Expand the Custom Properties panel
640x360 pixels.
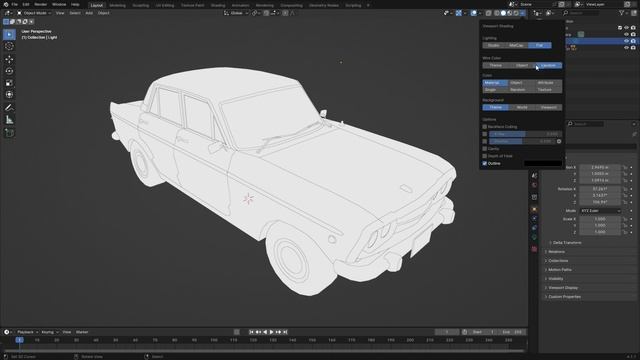click(563, 297)
